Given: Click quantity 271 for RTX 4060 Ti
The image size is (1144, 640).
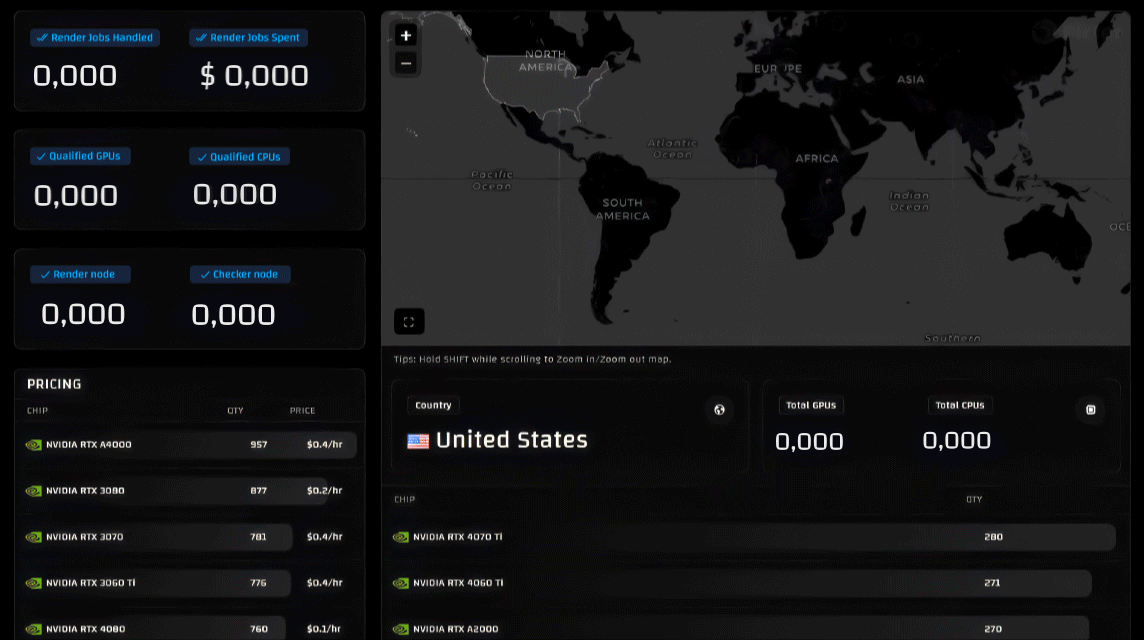Looking at the screenshot, I should [x=992, y=582].
